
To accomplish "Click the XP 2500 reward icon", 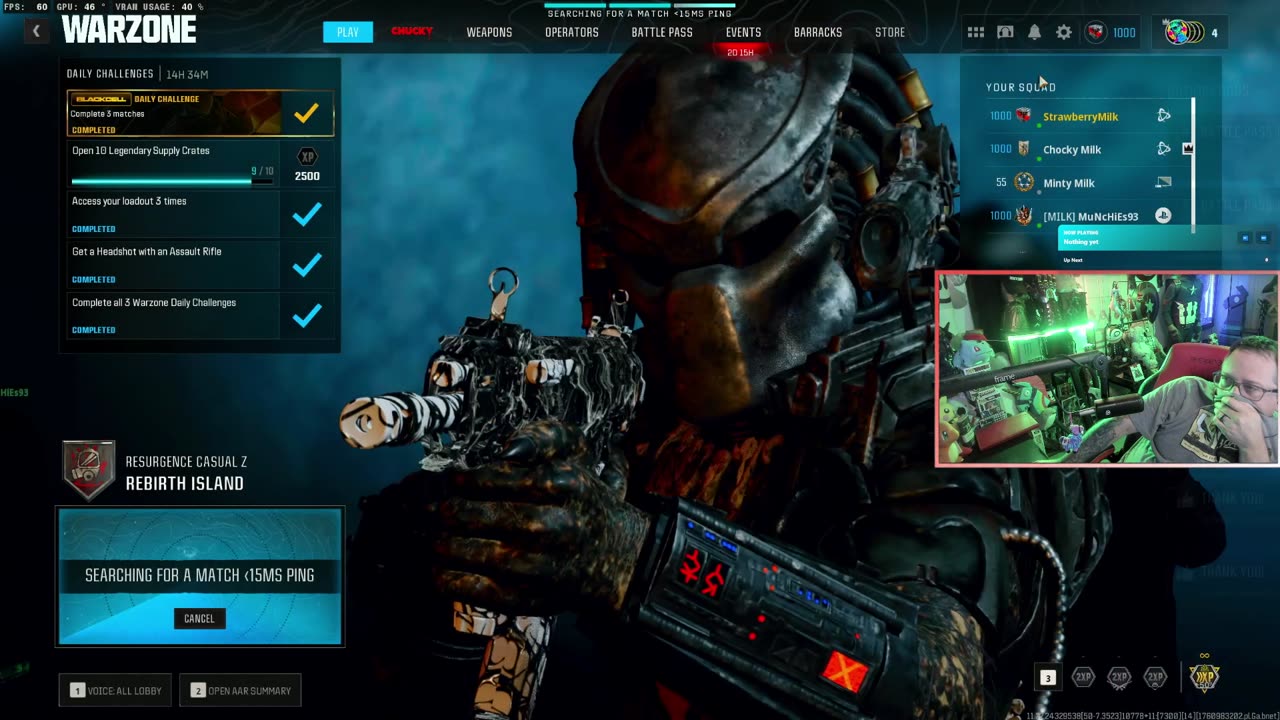I will [x=307, y=165].
